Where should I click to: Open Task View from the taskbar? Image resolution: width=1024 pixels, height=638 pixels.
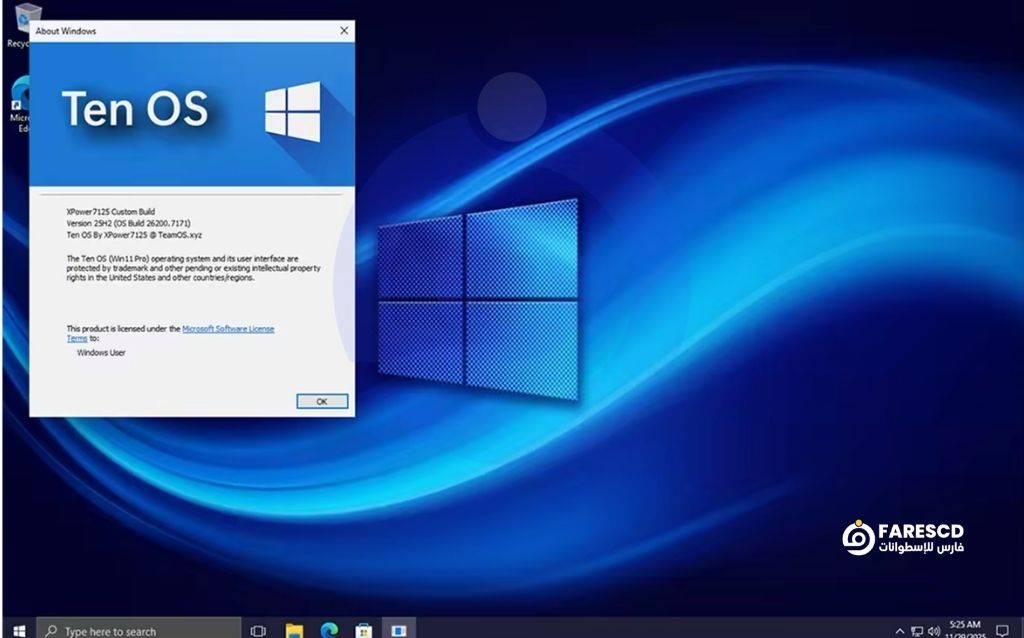(x=258, y=630)
